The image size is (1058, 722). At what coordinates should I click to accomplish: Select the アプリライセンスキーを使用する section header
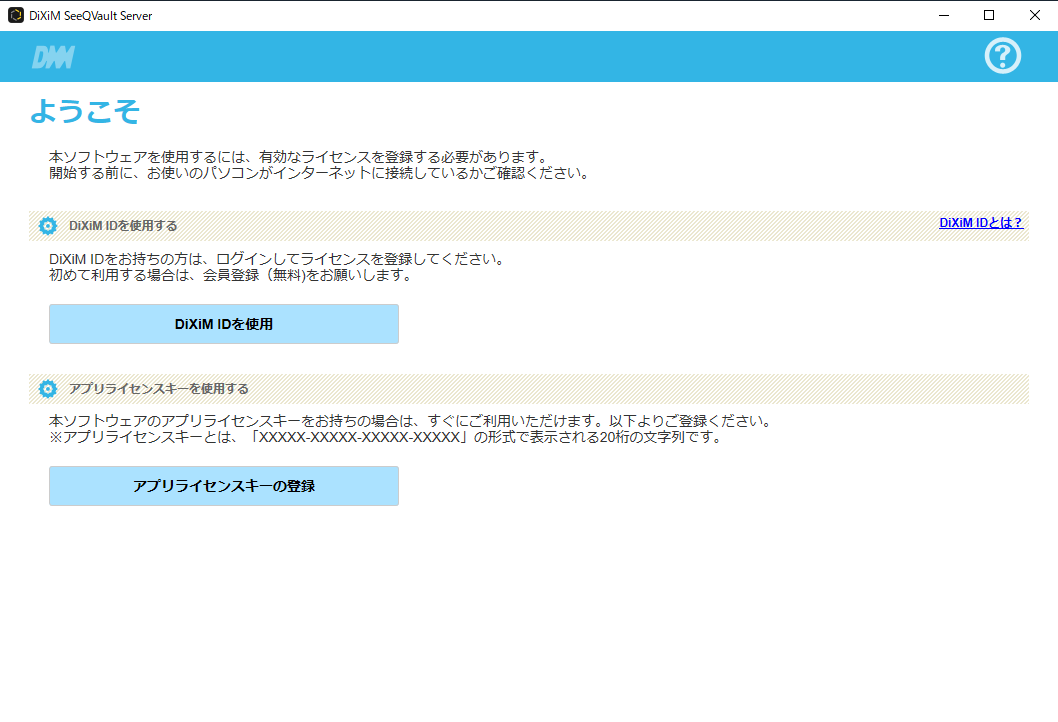159,389
